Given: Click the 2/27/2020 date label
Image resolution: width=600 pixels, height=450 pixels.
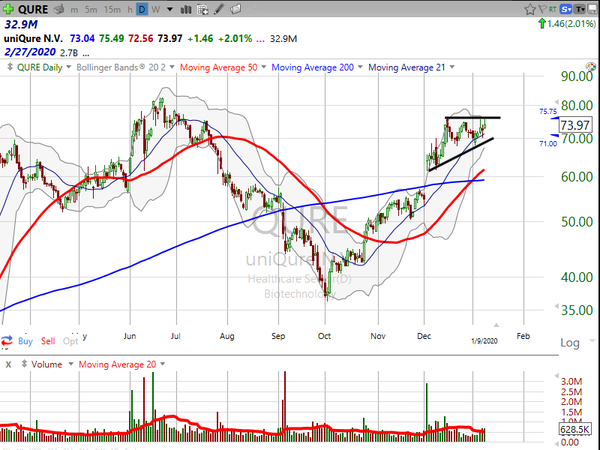Looking at the screenshot, I should tap(30, 52).
